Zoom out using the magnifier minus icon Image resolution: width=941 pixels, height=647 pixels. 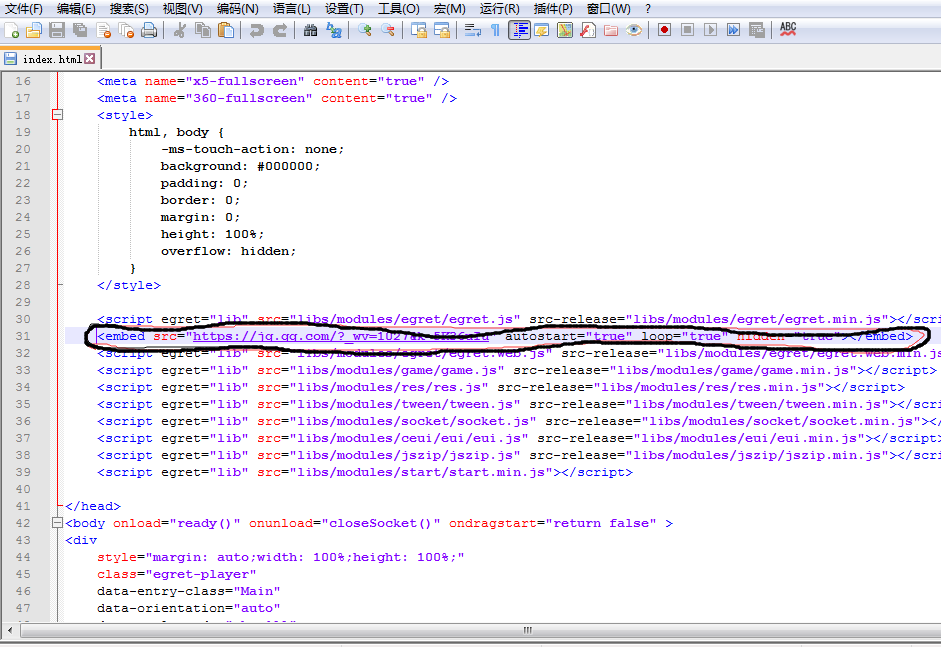[x=388, y=30]
